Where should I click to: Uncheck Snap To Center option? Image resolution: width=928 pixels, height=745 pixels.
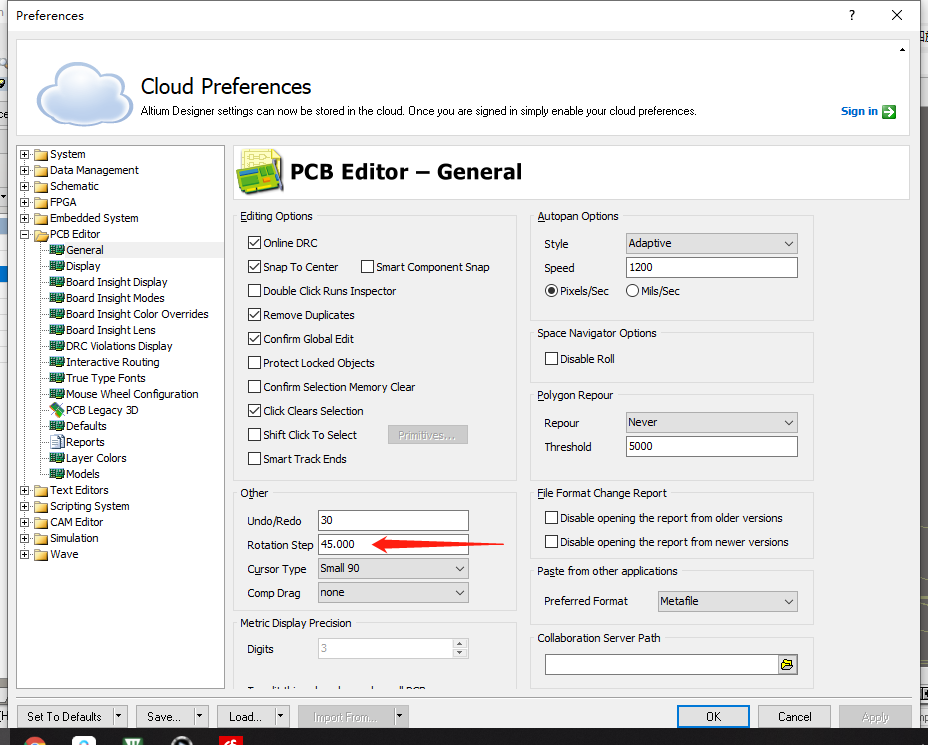point(254,267)
